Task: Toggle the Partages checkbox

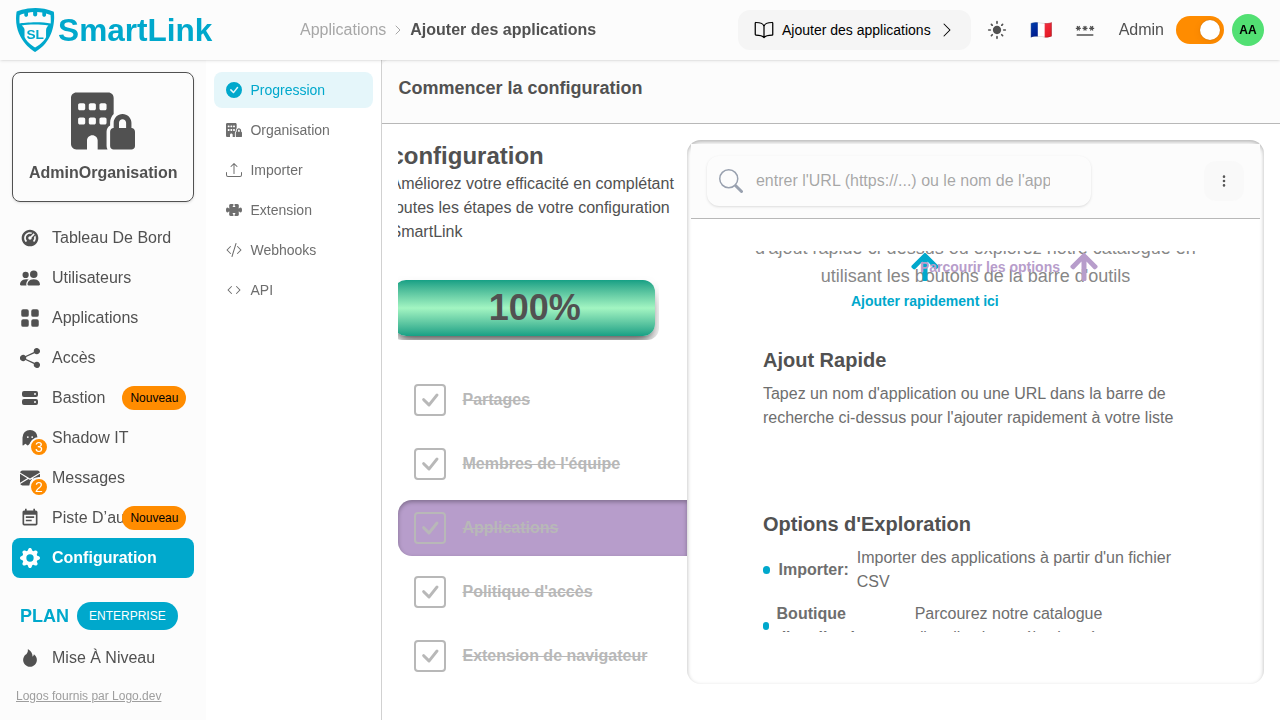Action: (x=430, y=400)
